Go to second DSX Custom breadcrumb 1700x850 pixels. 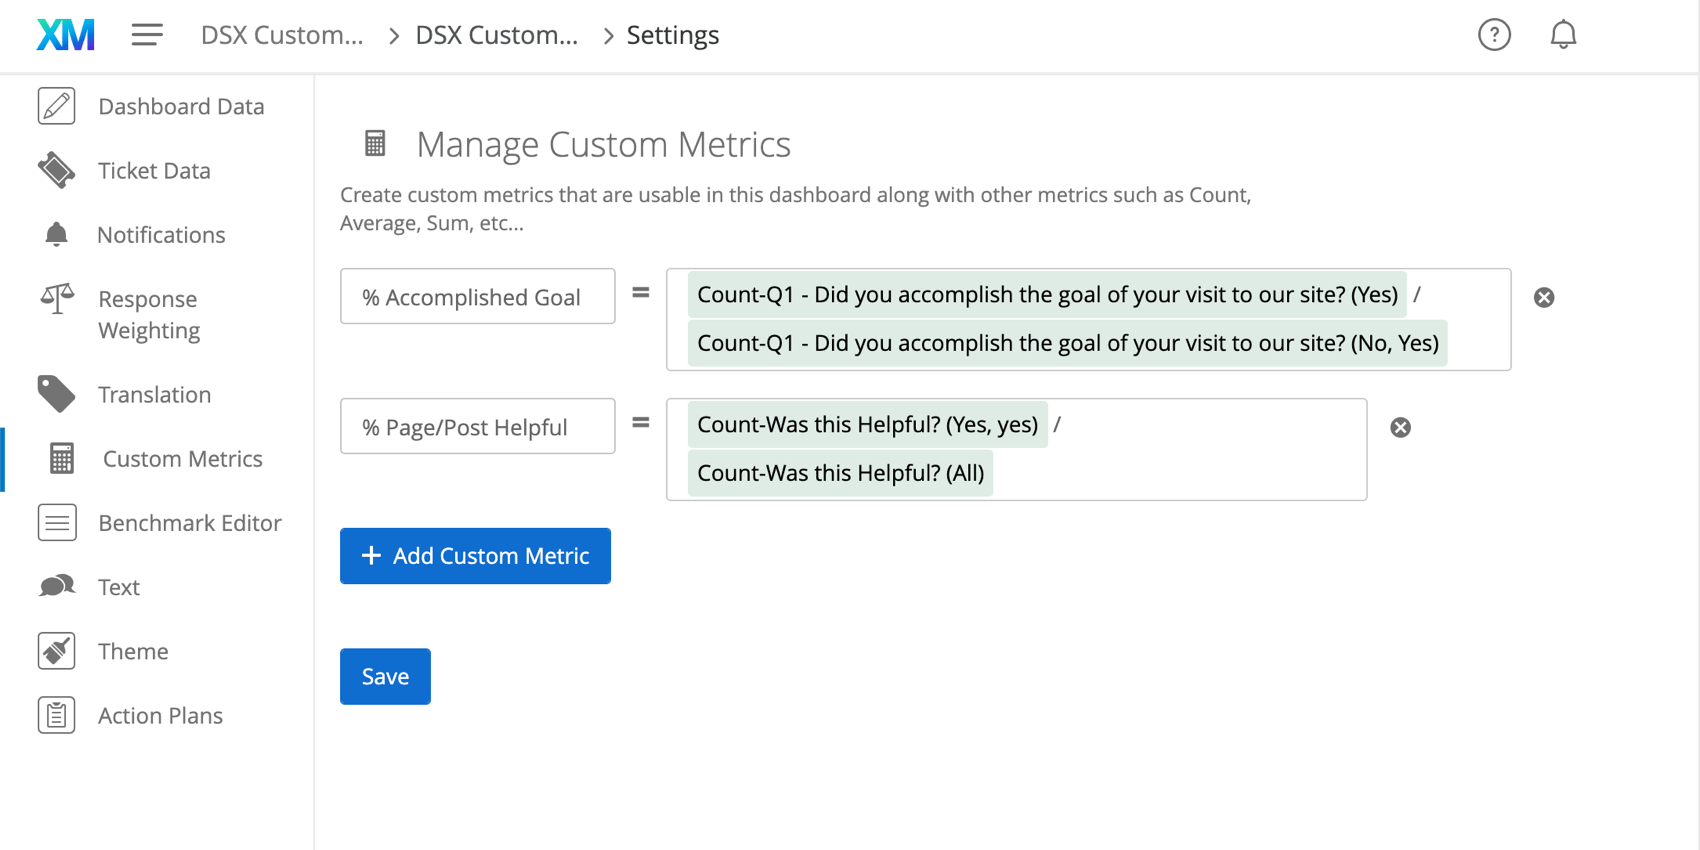click(497, 35)
